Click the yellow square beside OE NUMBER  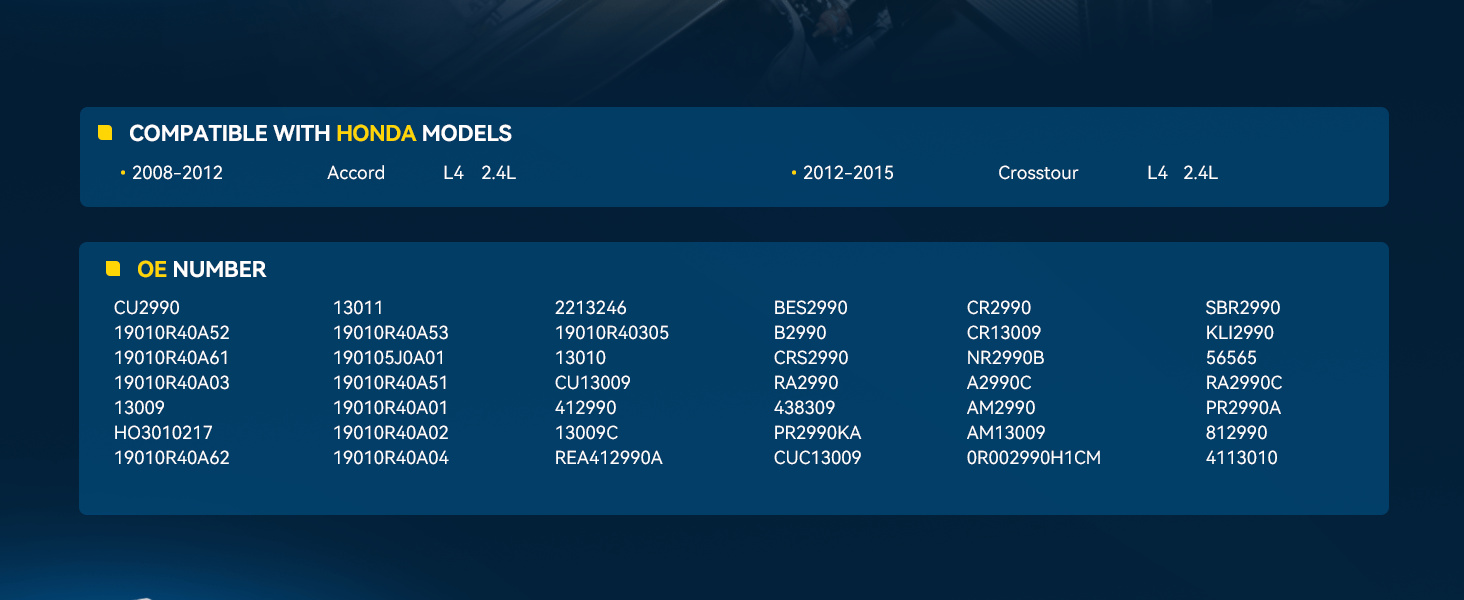tap(113, 268)
